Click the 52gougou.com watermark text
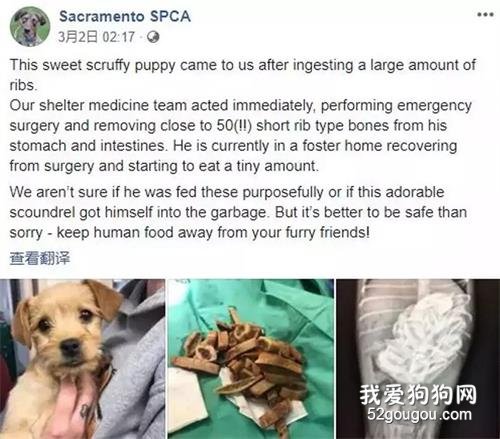 (420, 415)
